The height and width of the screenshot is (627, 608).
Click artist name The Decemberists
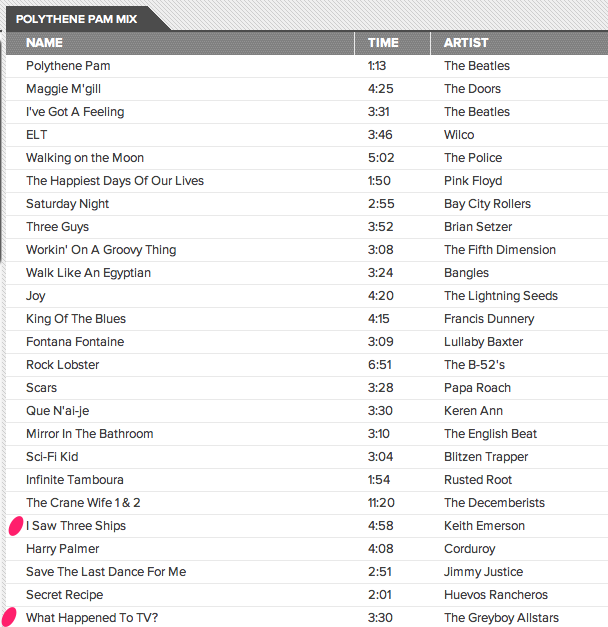(495, 503)
